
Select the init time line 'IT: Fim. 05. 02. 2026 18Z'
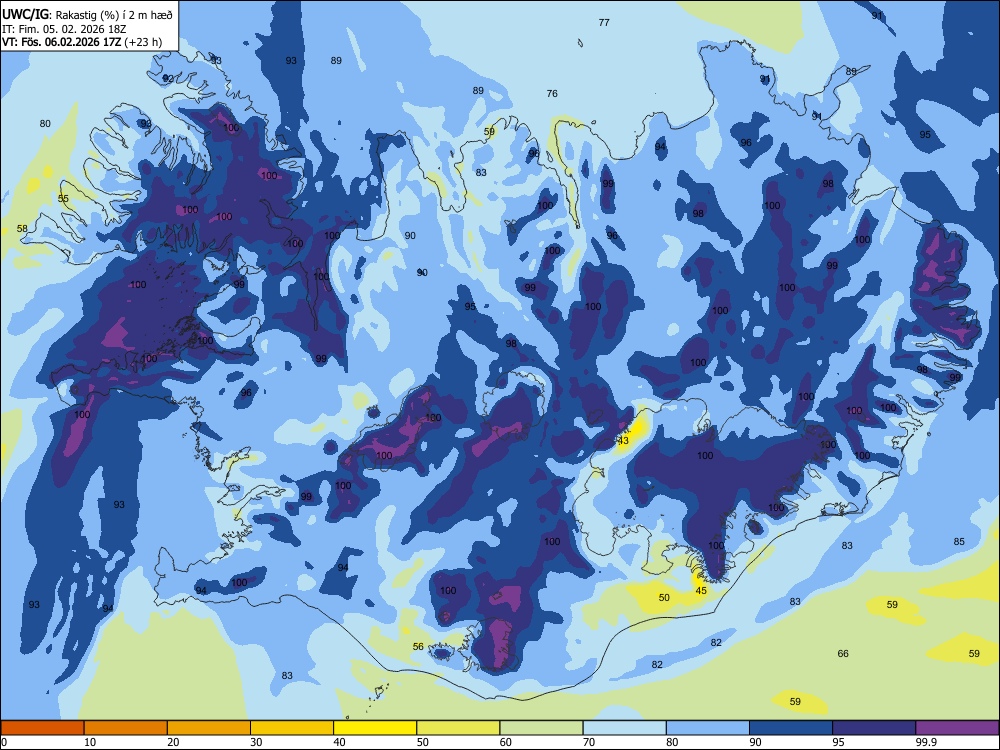[62, 29]
